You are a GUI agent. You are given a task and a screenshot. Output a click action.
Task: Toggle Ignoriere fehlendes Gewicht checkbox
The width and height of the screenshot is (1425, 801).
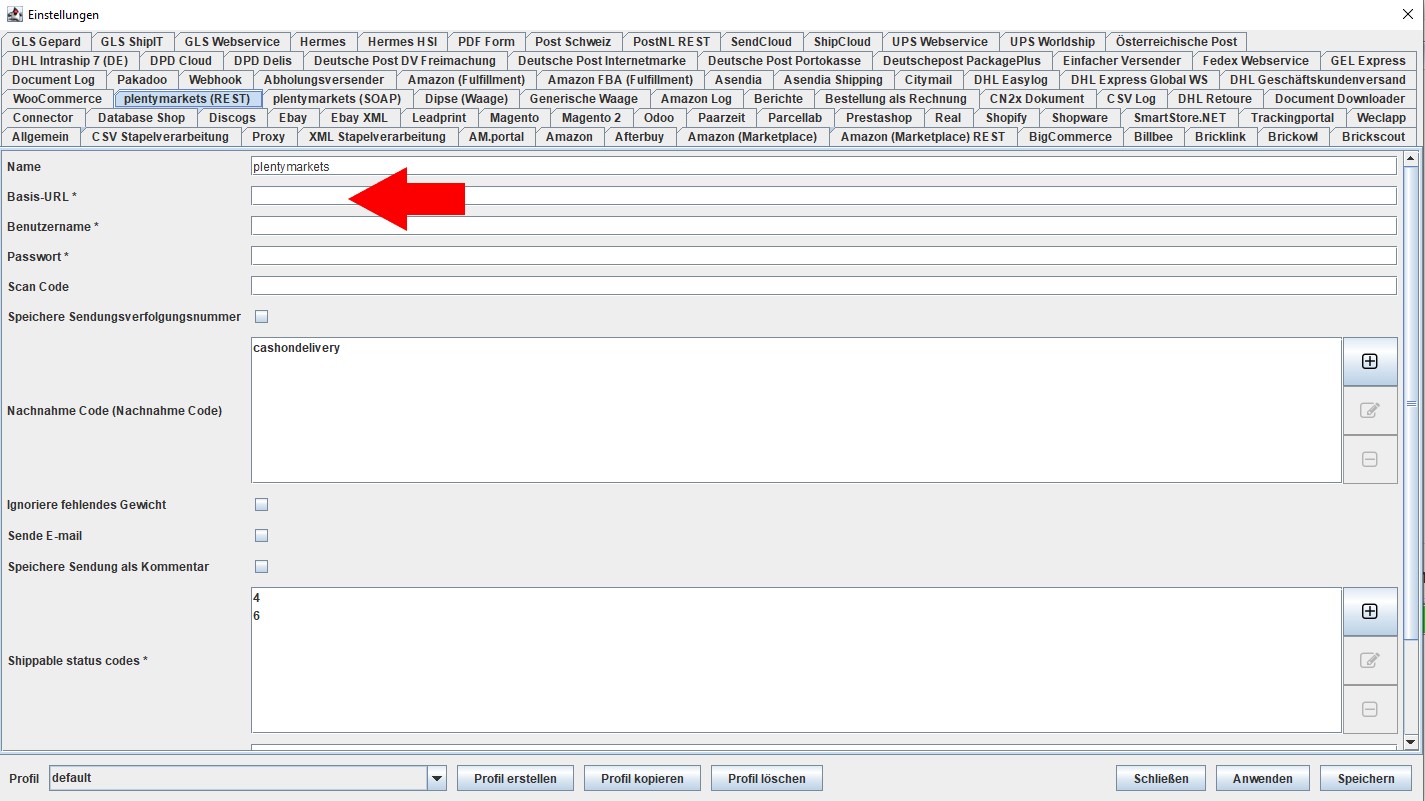[x=262, y=505]
